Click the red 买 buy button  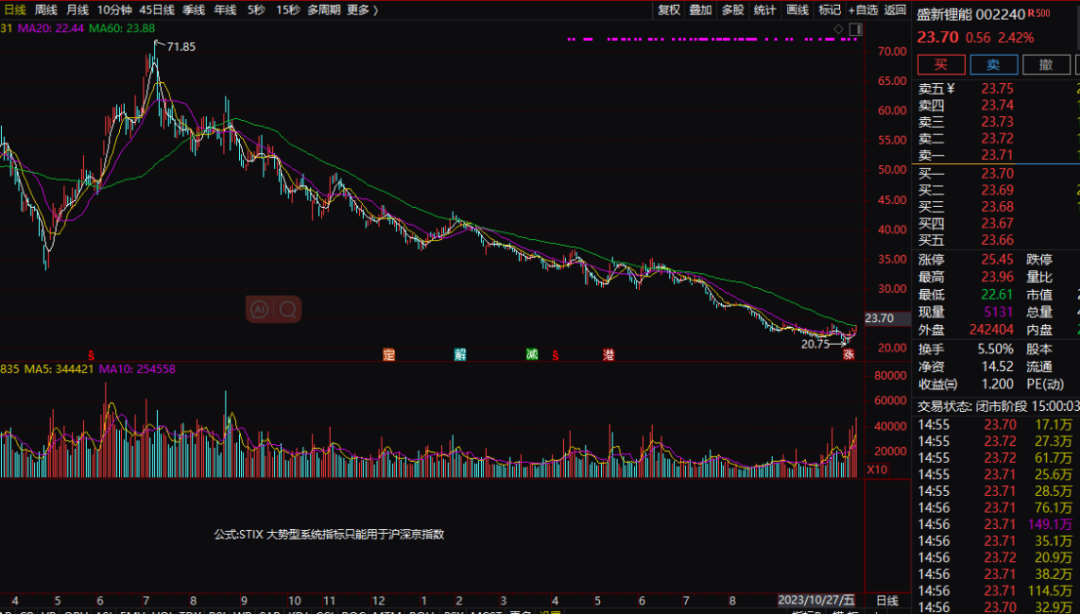(941, 65)
